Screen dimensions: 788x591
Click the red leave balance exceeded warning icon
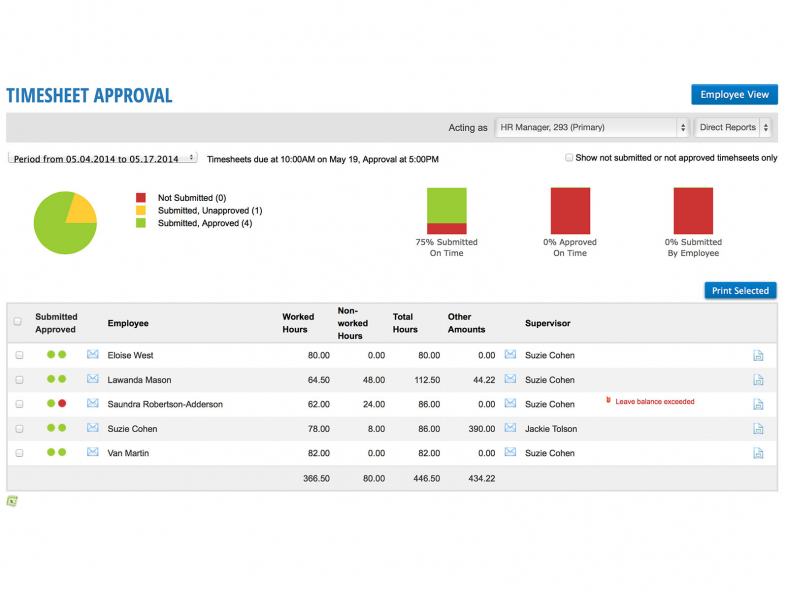point(608,401)
